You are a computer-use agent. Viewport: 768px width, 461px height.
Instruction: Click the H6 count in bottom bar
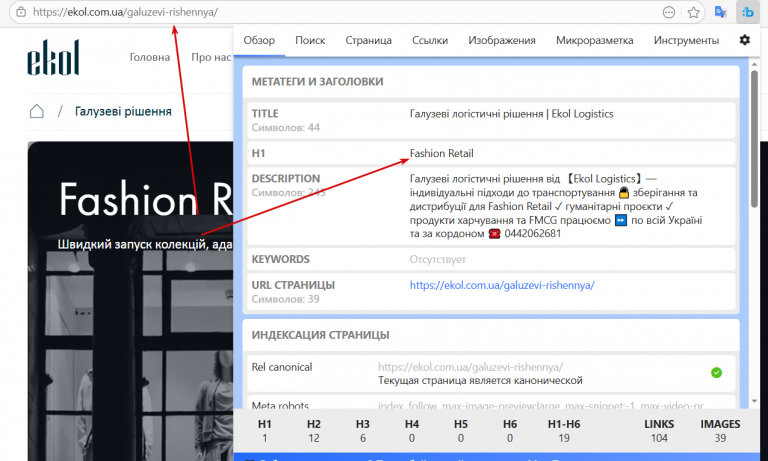click(x=509, y=431)
